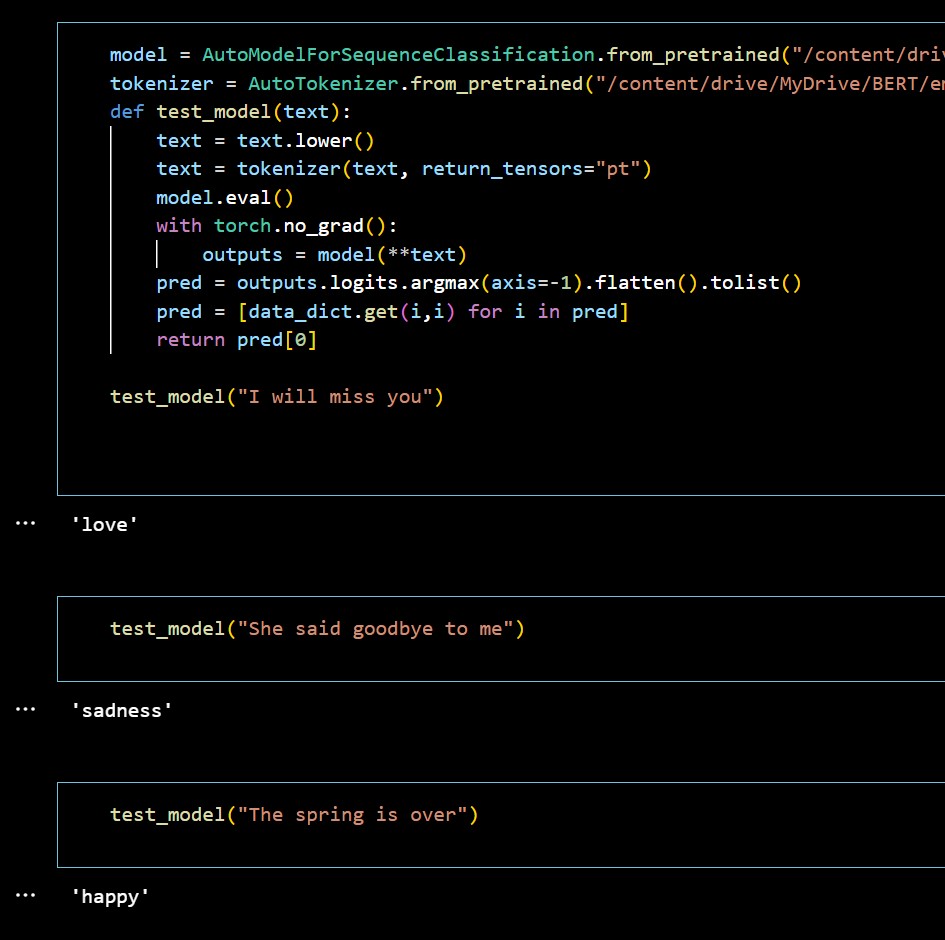Click the with torch.no_grad() line
Screen dimensions: 945x940
[283, 226]
